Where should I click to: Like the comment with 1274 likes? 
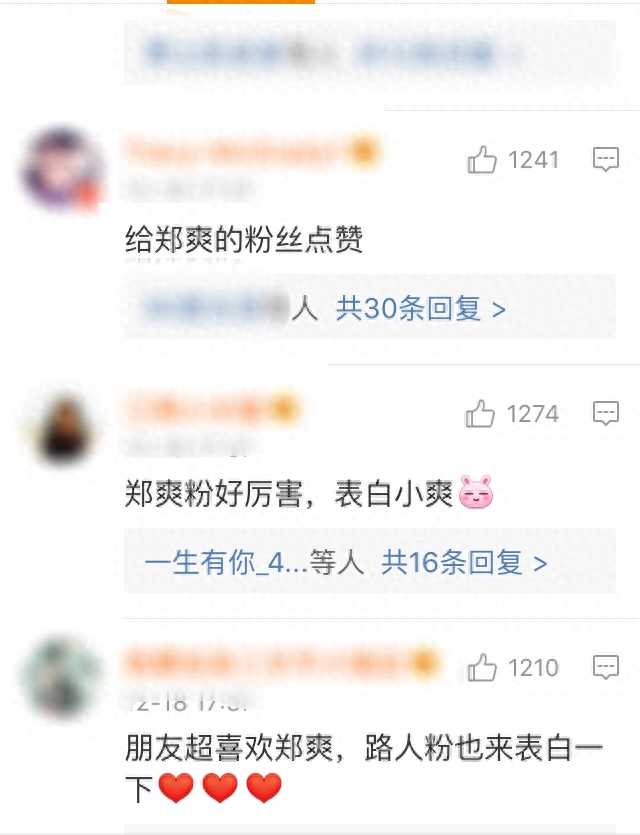pyautogui.click(x=480, y=414)
